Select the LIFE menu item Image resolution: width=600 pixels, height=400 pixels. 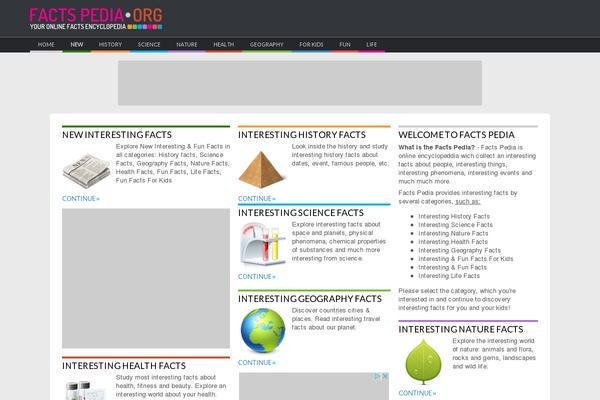(x=372, y=44)
